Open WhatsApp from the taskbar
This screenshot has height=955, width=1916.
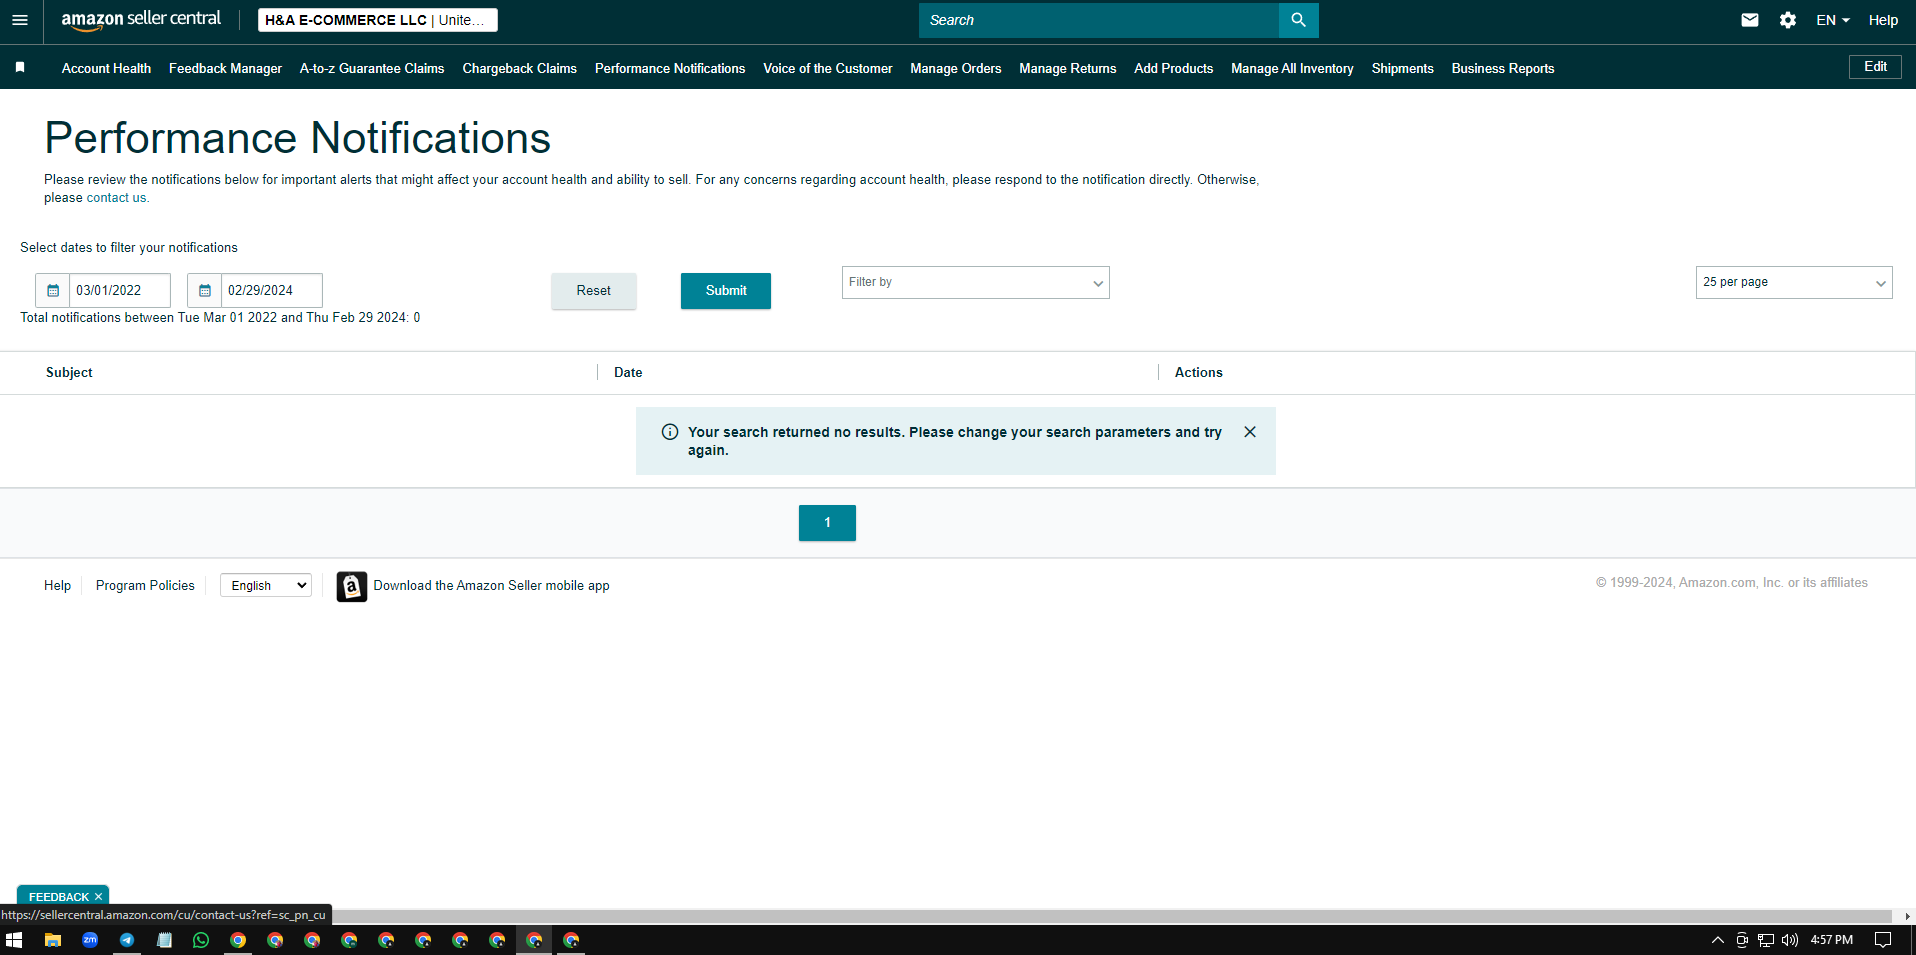201,940
